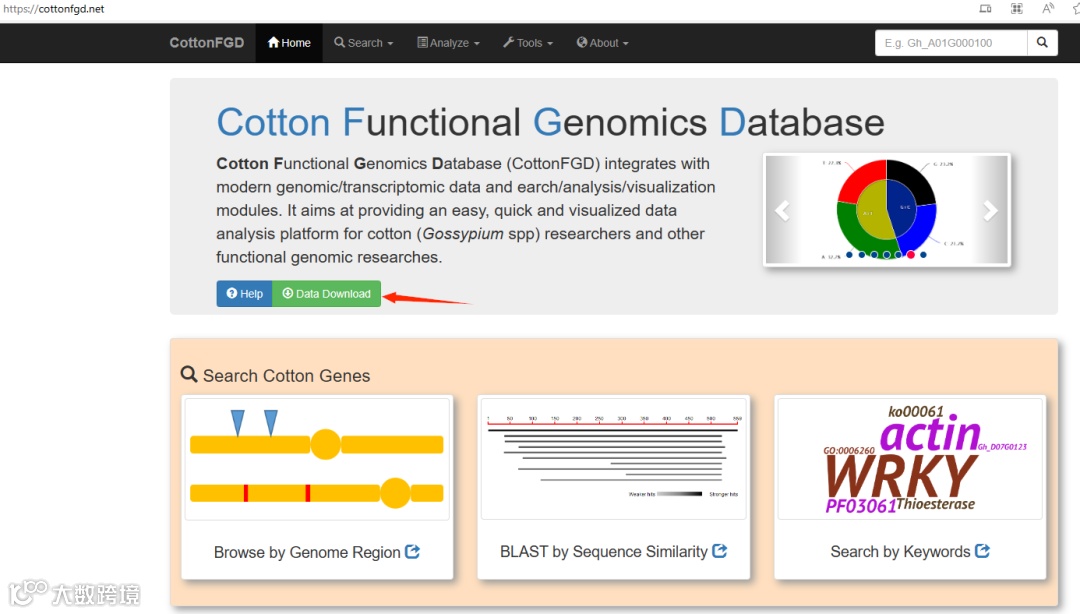Open the Tools dropdown menu
The image size is (1080, 614).
tap(528, 43)
